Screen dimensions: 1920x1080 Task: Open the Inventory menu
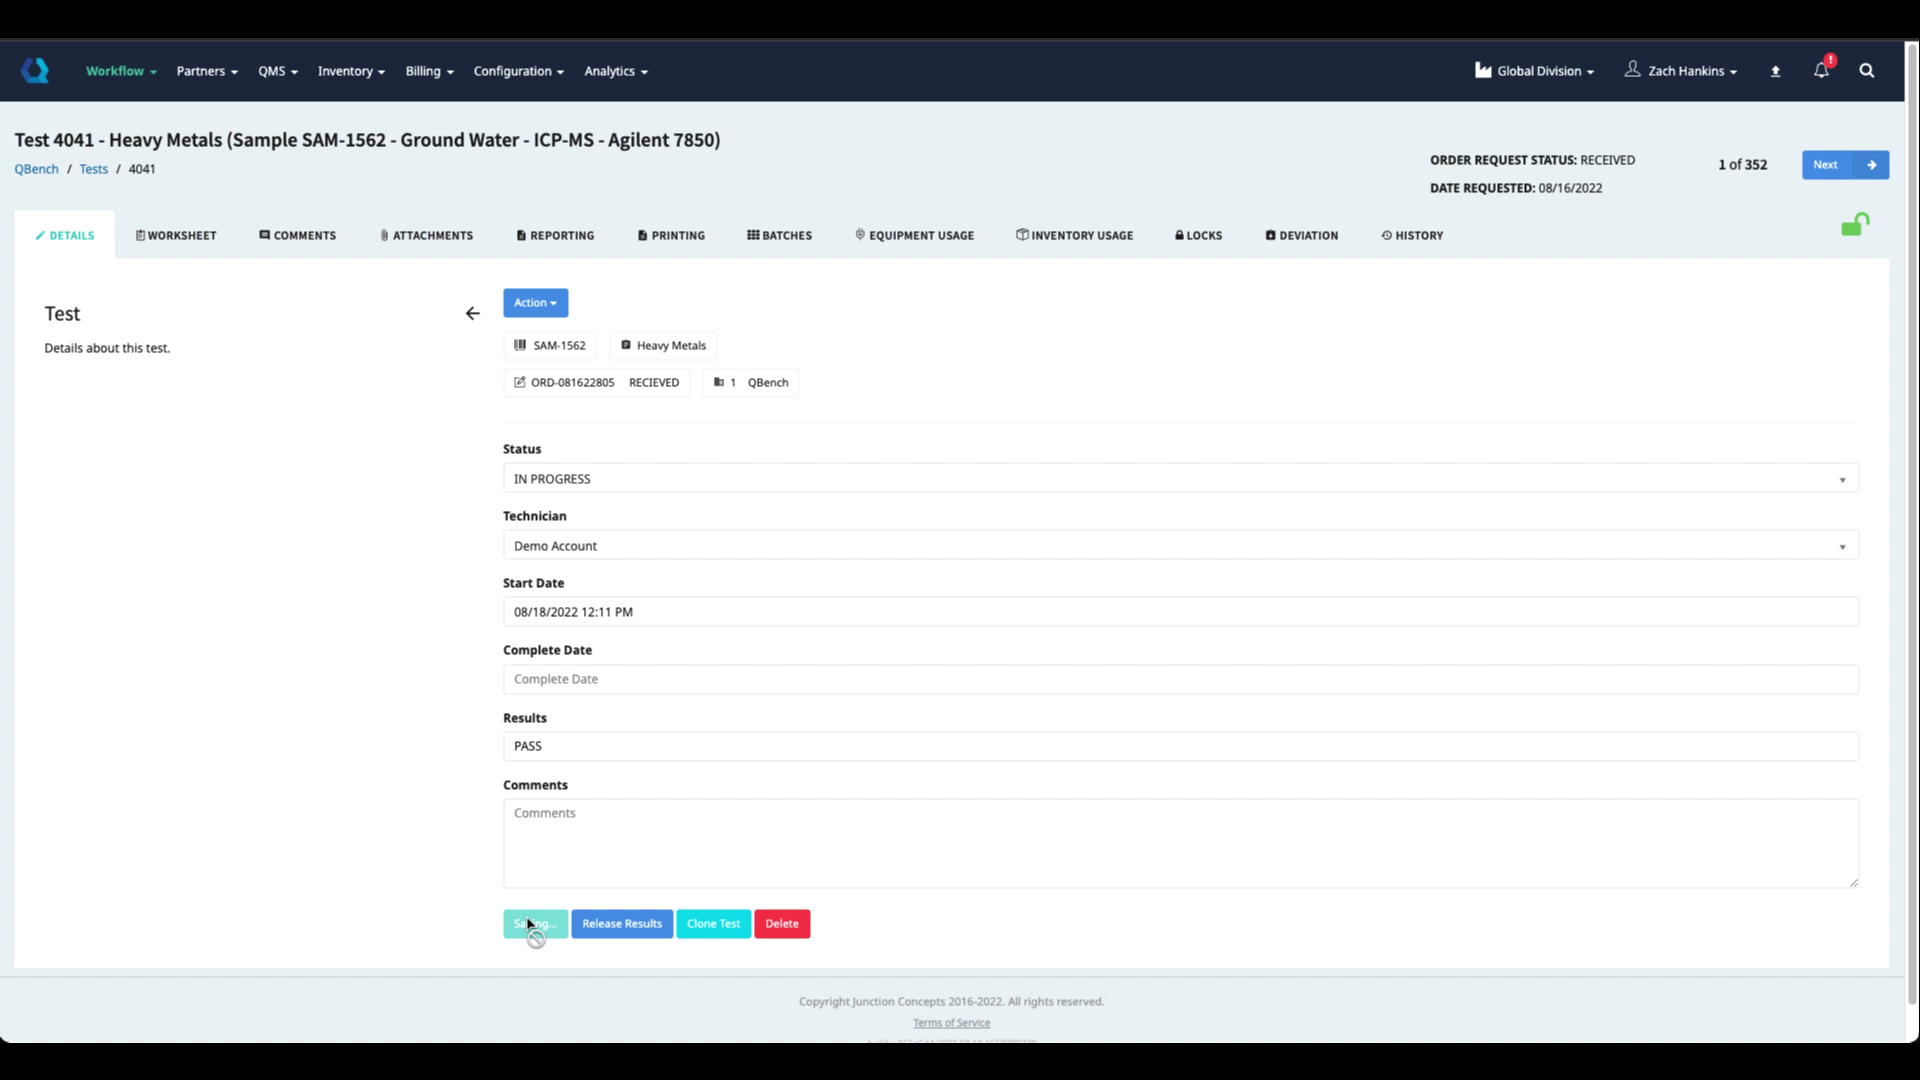351,71
